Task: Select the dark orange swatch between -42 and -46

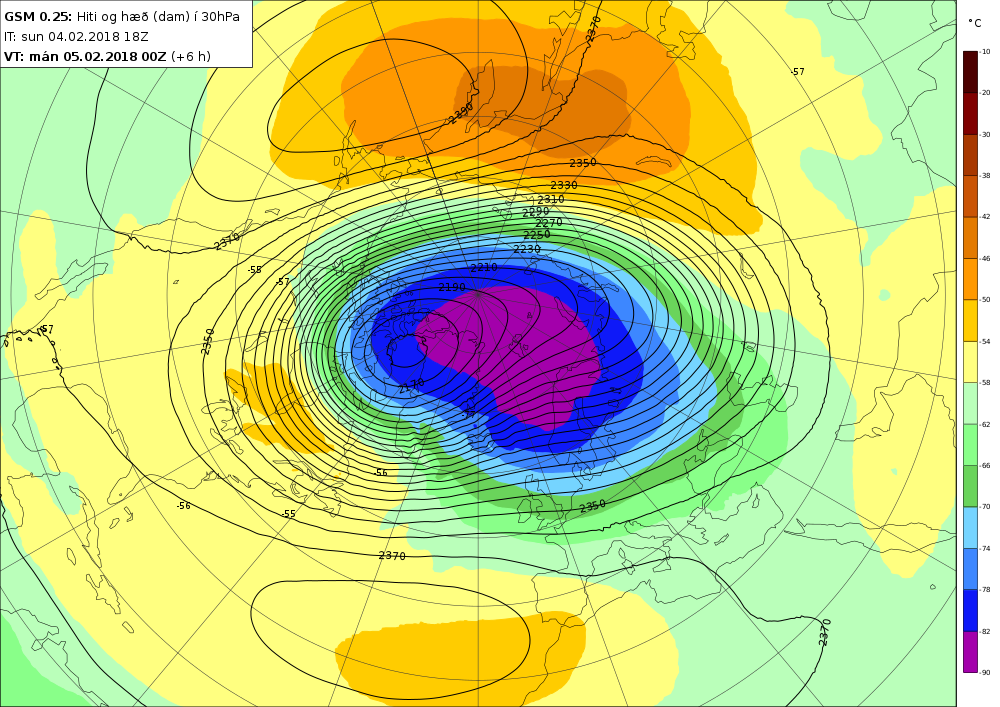Action: pos(970,238)
